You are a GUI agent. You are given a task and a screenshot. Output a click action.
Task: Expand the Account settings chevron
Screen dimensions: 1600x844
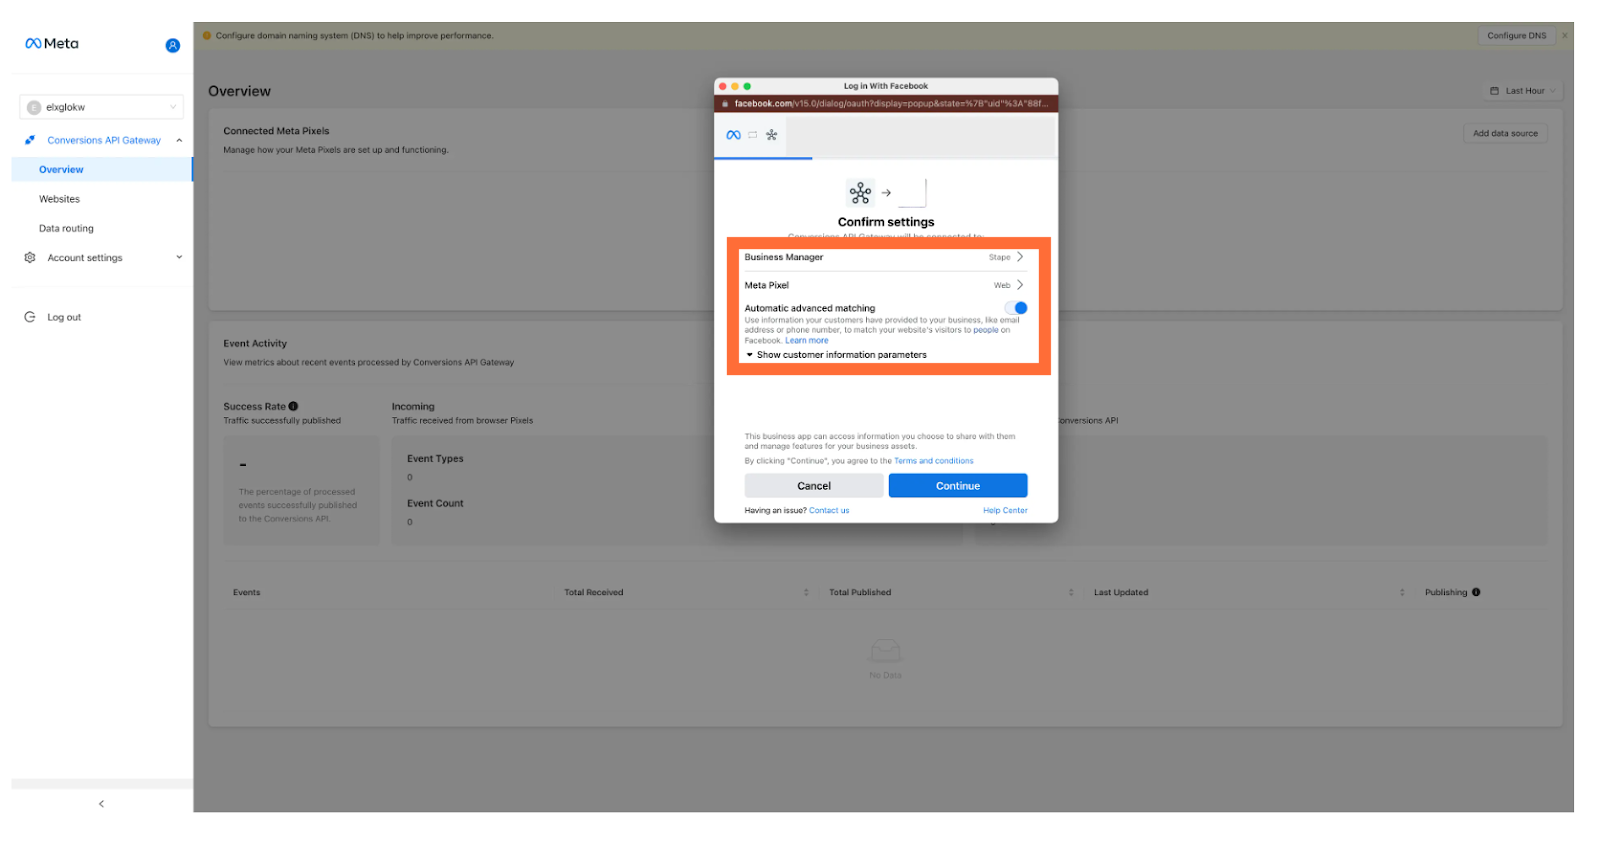[x=179, y=257]
